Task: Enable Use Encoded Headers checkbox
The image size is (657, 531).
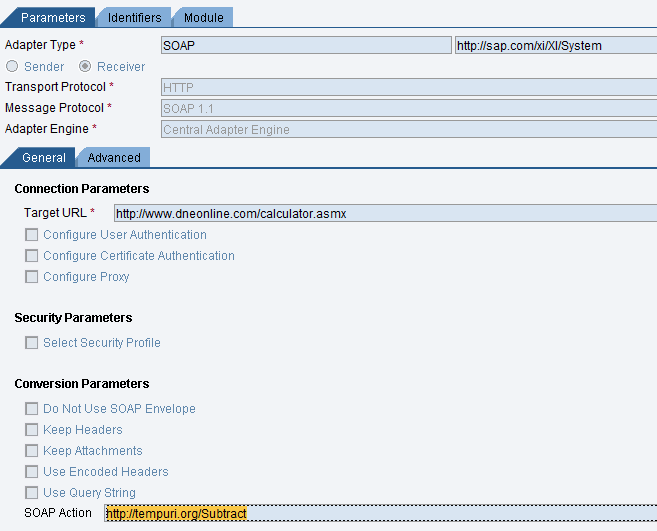Action: tap(31, 471)
